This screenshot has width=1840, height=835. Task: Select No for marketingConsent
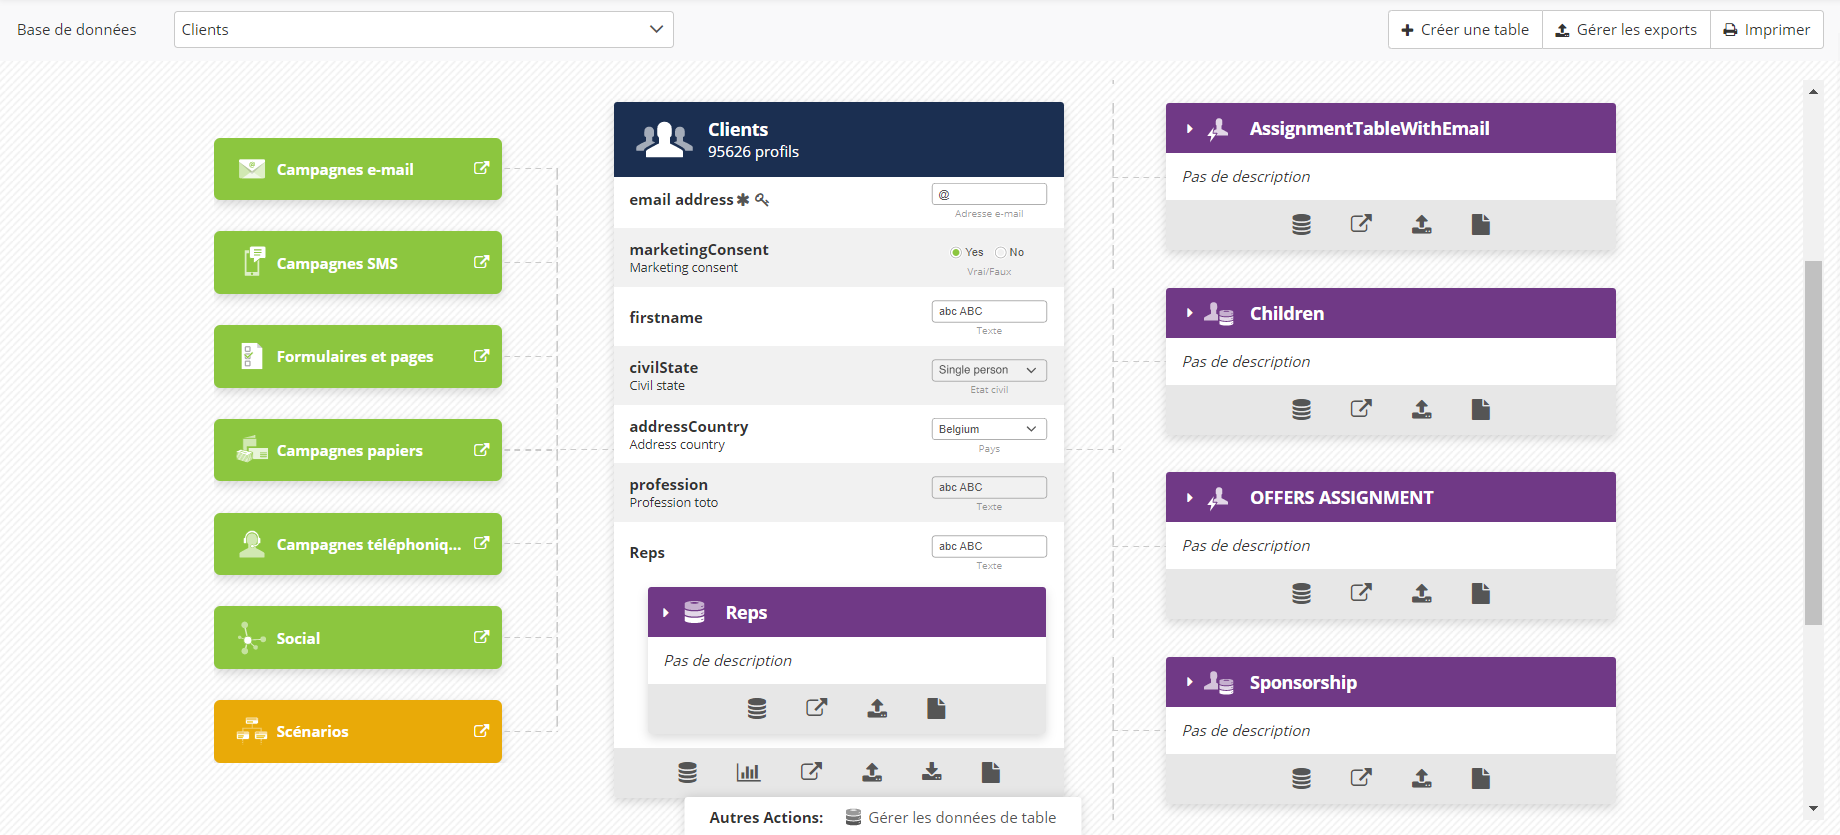click(x=1000, y=252)
